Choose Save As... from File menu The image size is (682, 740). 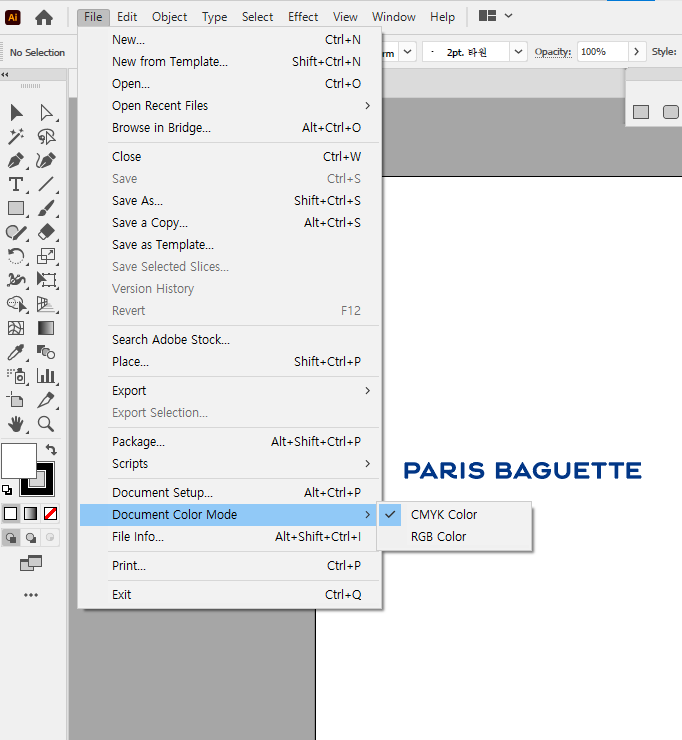pyautogui.click(x=230, y=201)
